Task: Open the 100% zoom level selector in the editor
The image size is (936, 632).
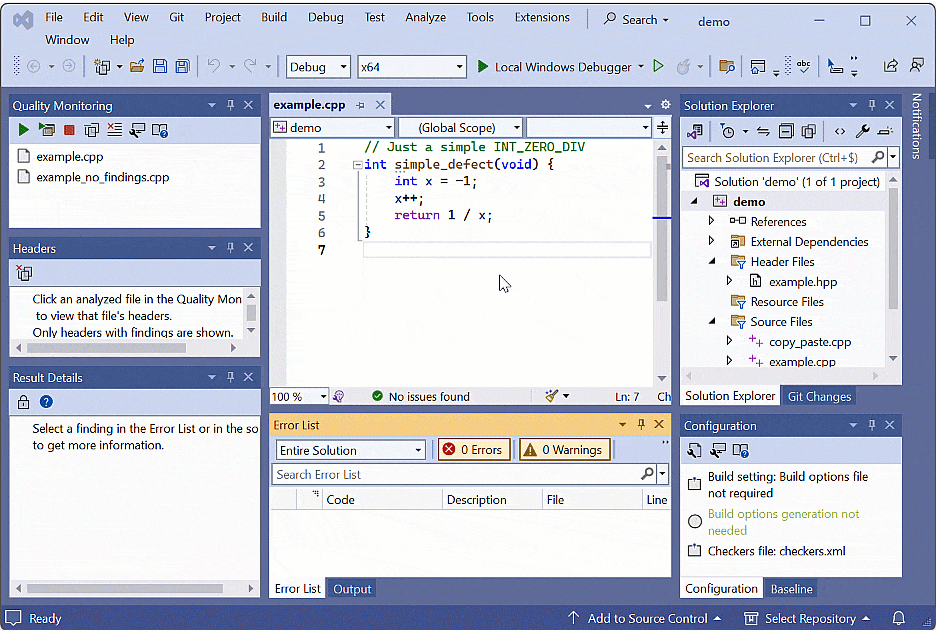Action: 298,396
